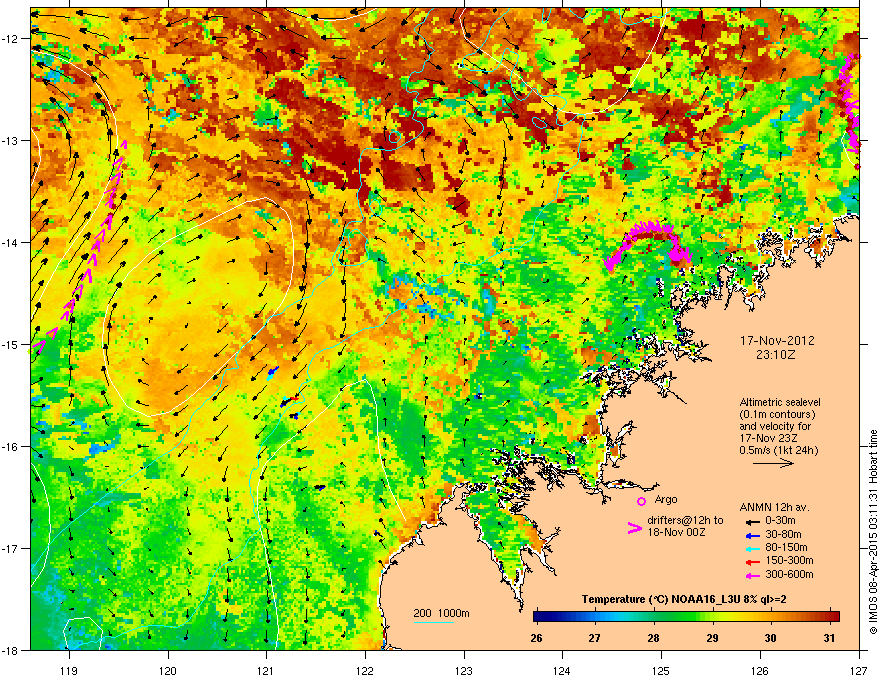This screenshot has height=680, width=880.
Task: Click the magenta drifter cluster near 127E
Action: coord(850,104)
